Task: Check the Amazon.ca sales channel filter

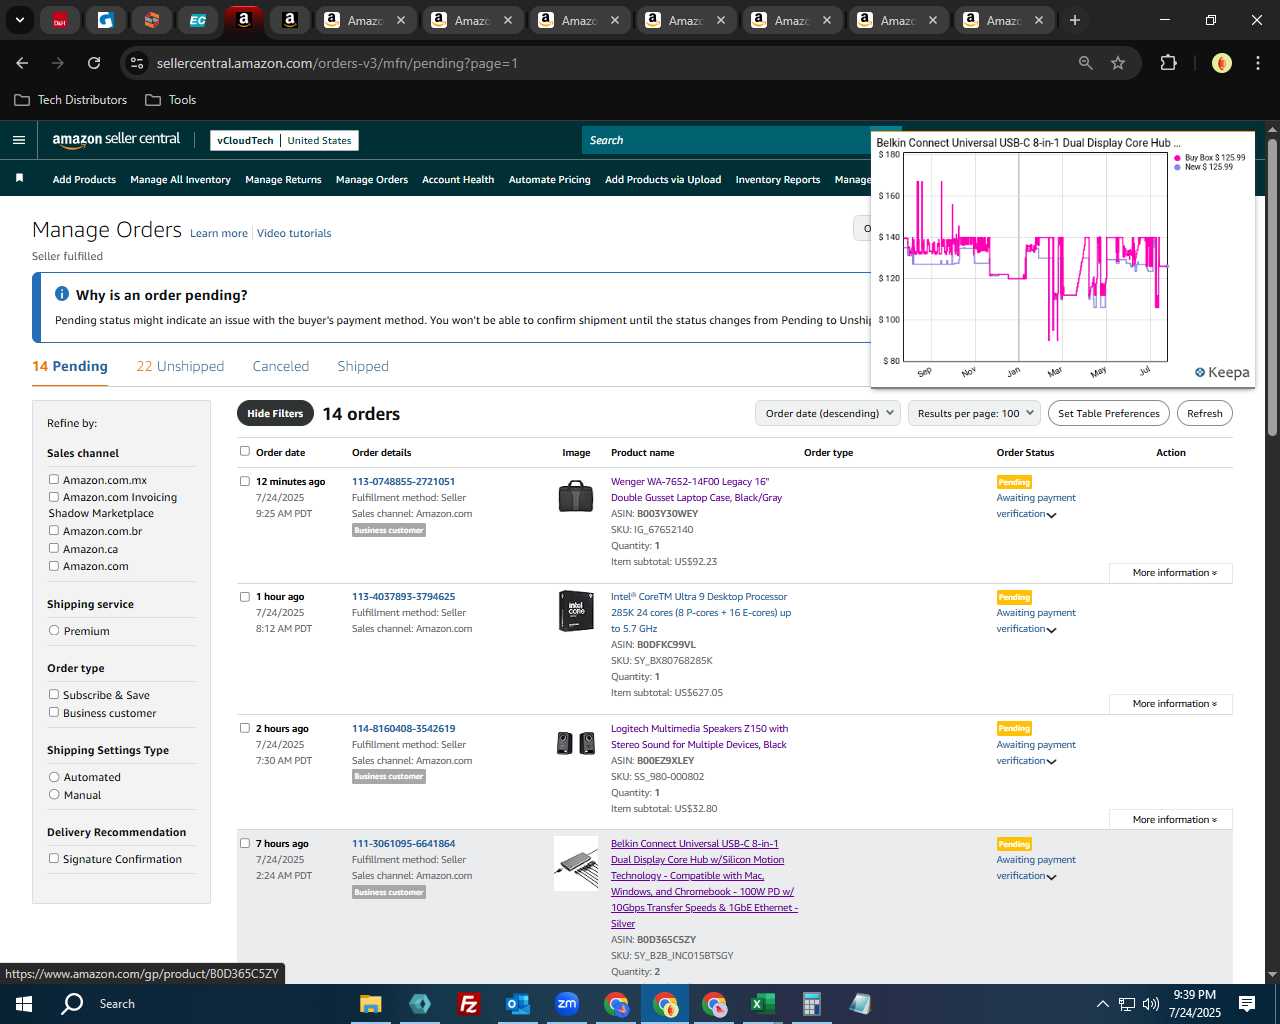Action: 54,548
